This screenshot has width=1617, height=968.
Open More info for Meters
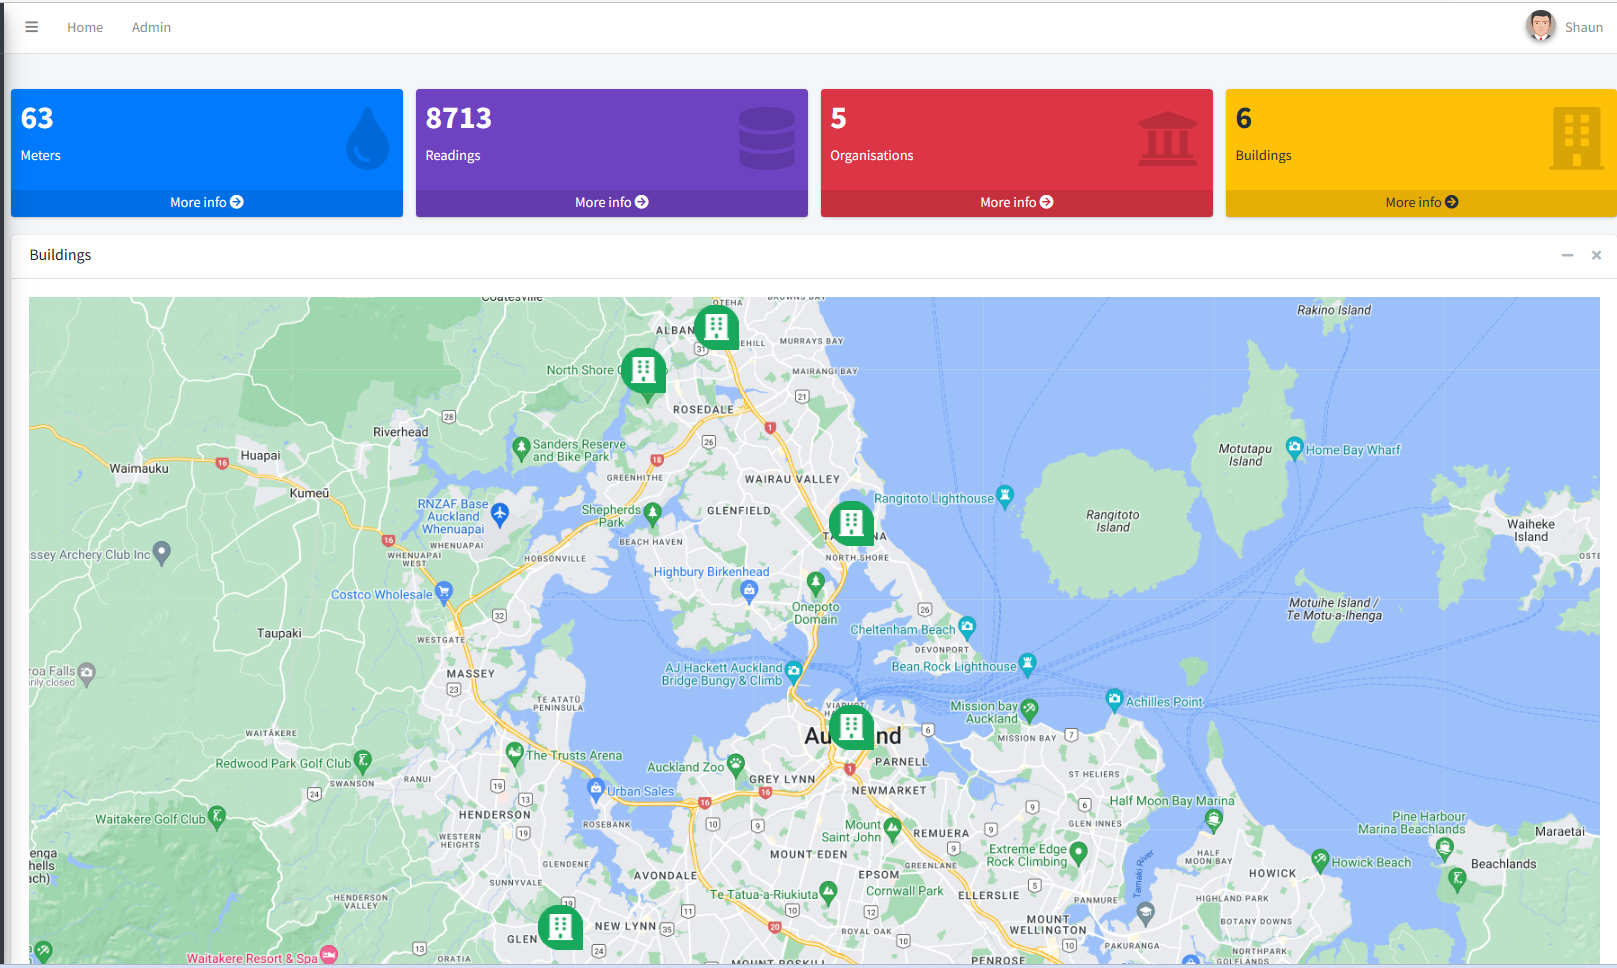206,202
